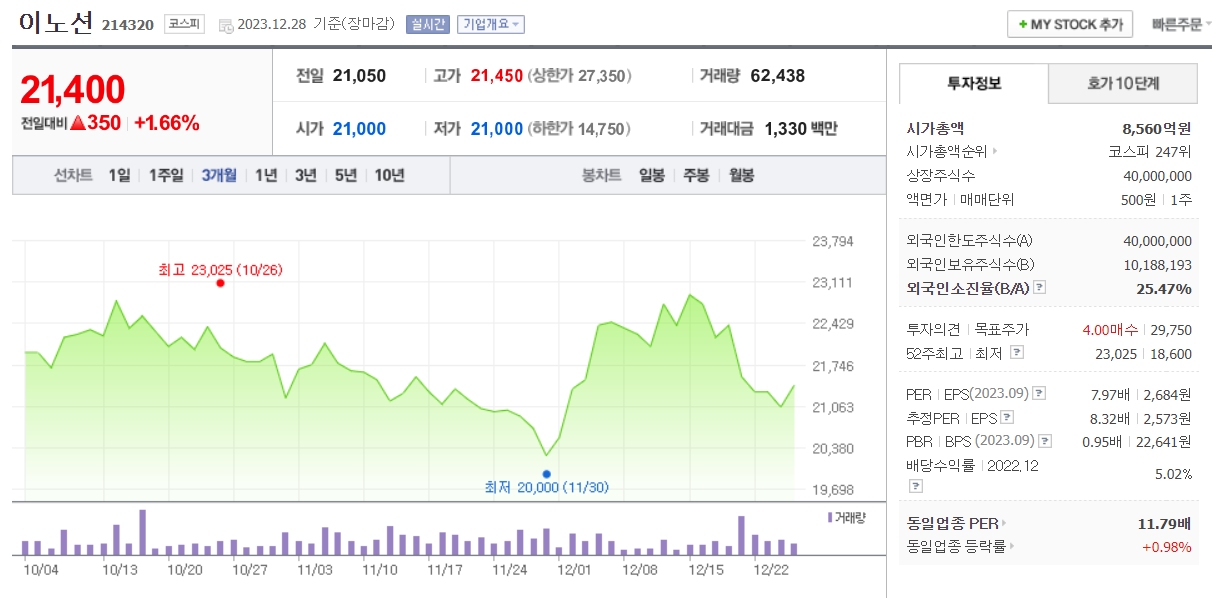This screenshot has height=598, width=1230.
Task: Open the 시가총액순위 link
Action: pyautogui.click(x=947, y=152)
